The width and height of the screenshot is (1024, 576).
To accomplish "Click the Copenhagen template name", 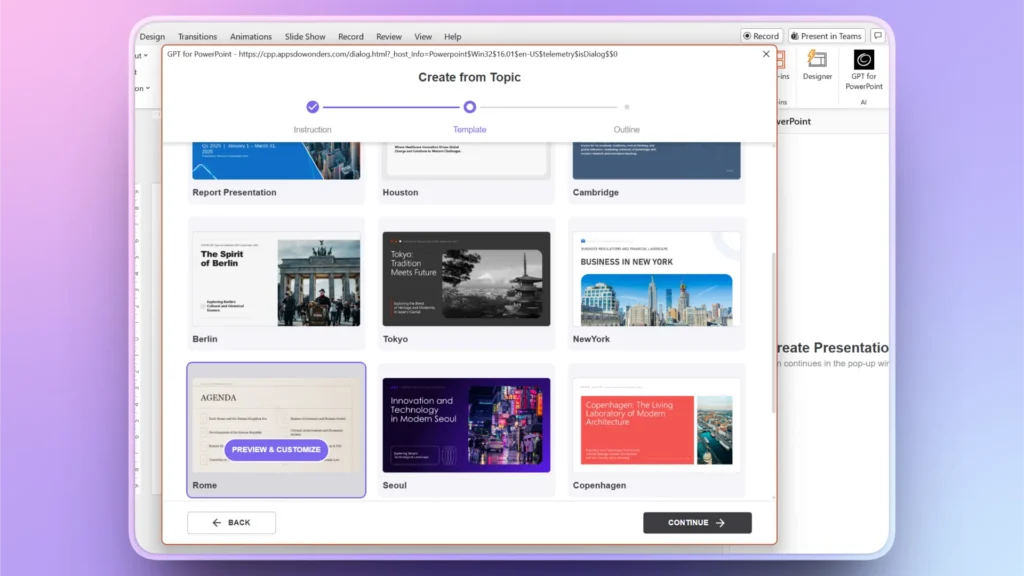I will [600, 485].
